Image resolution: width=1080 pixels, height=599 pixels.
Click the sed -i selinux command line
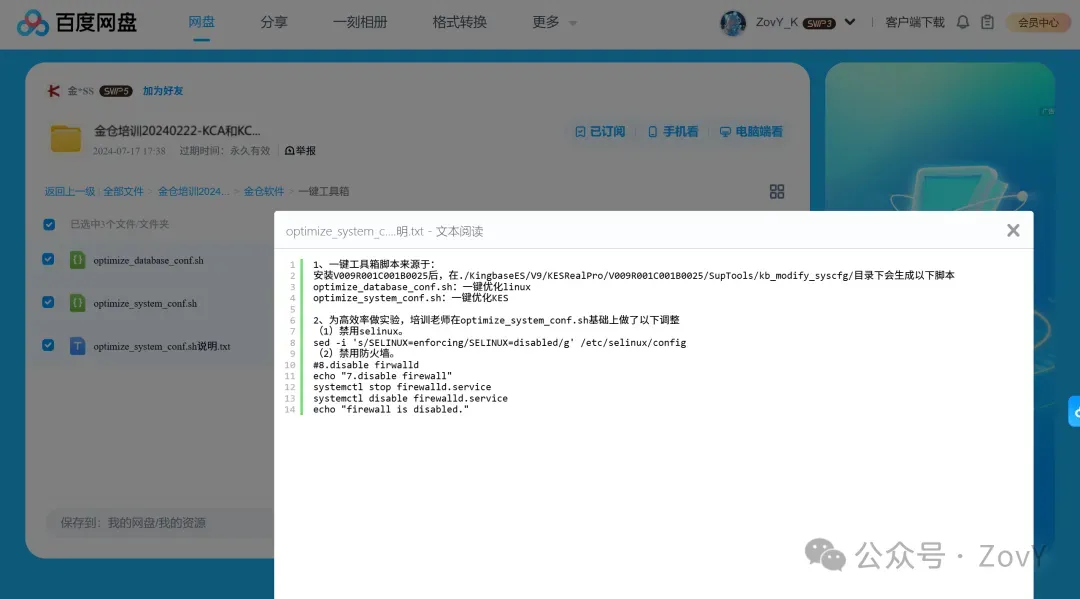coord(499,342)
